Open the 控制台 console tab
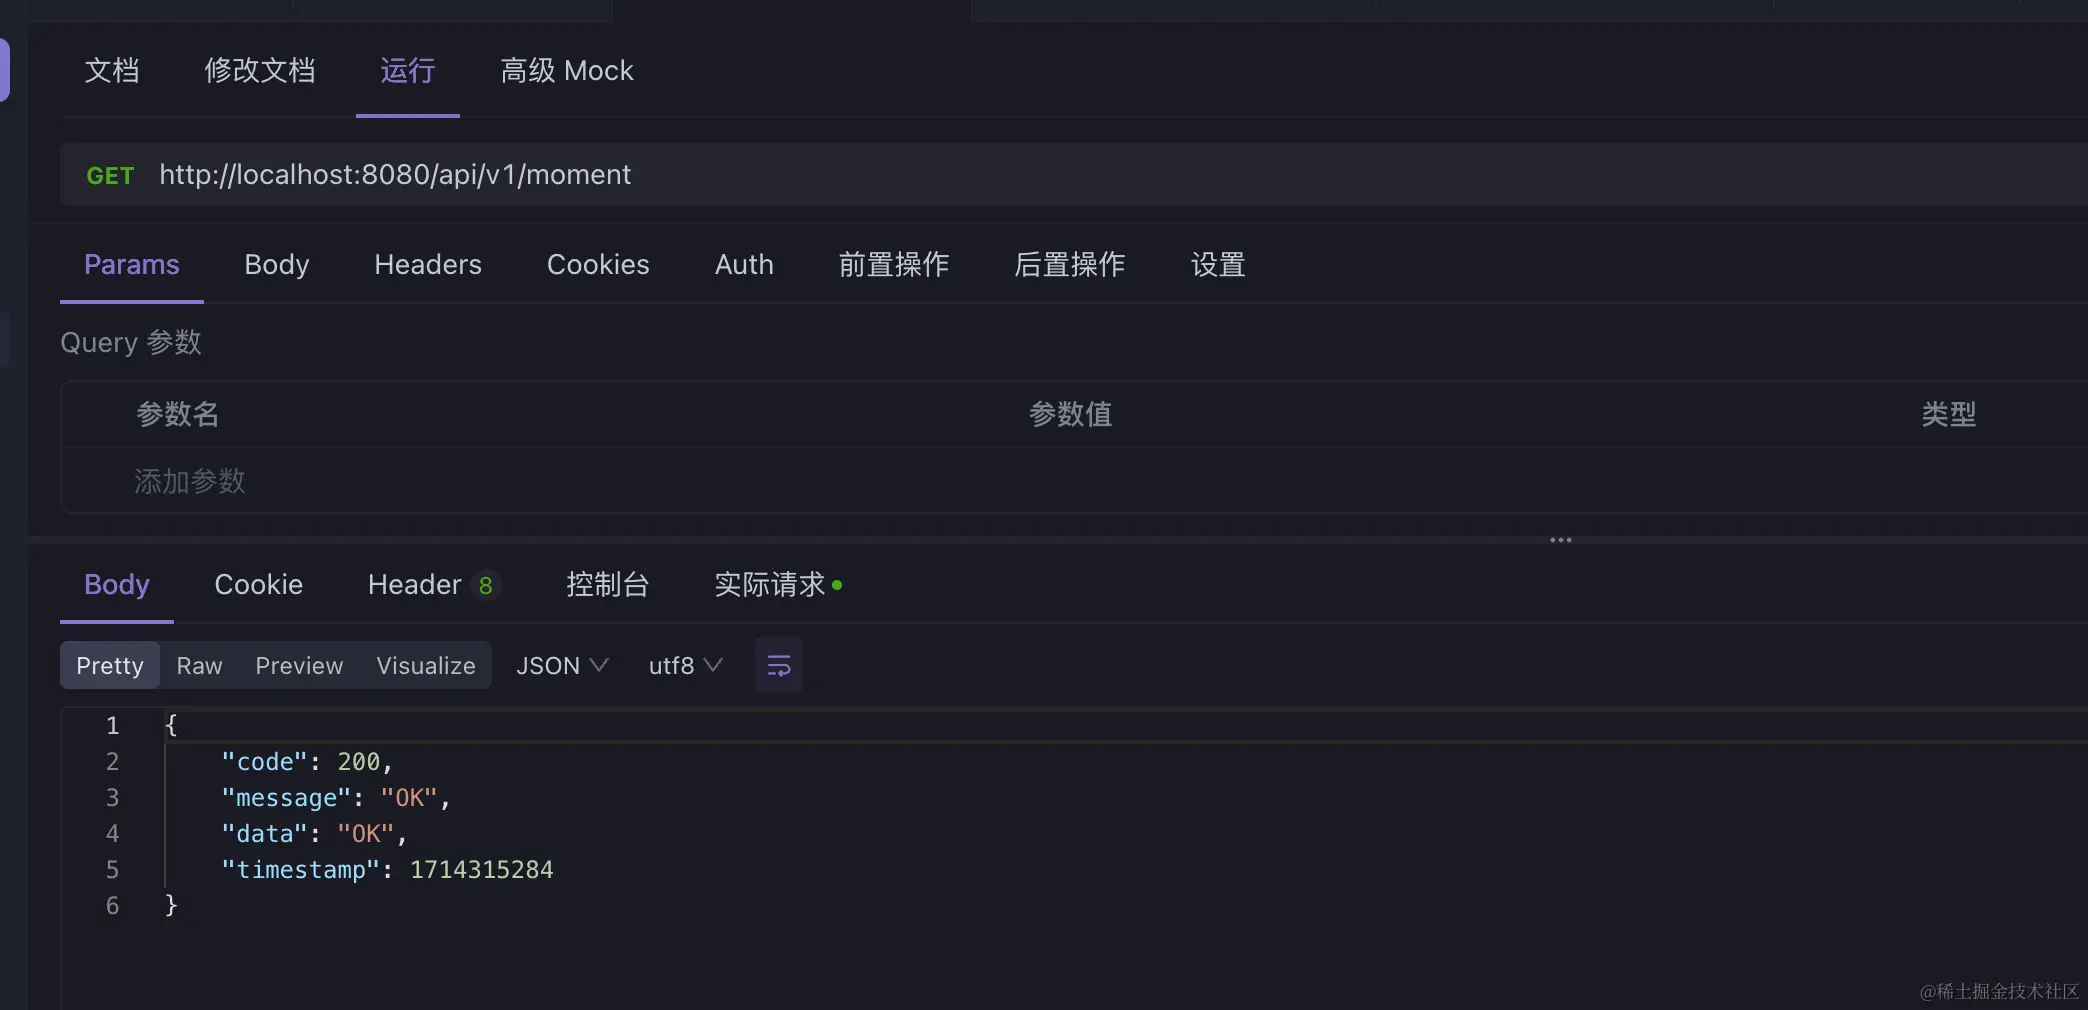This screenshot has height=1010, width=2088. [x=608, y=585]
